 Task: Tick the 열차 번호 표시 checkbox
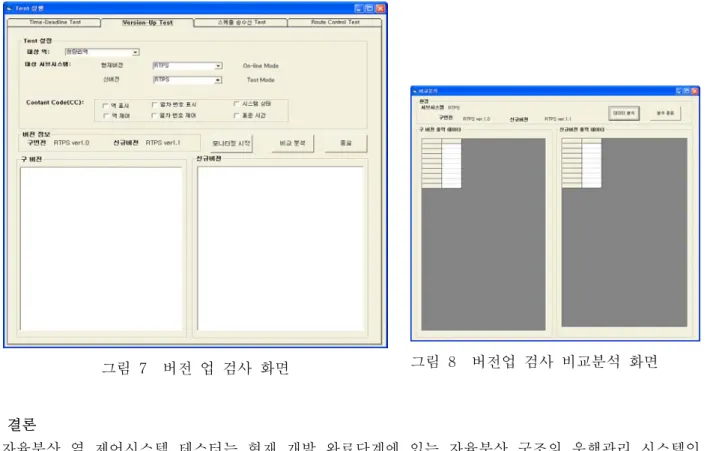(154, 105)
